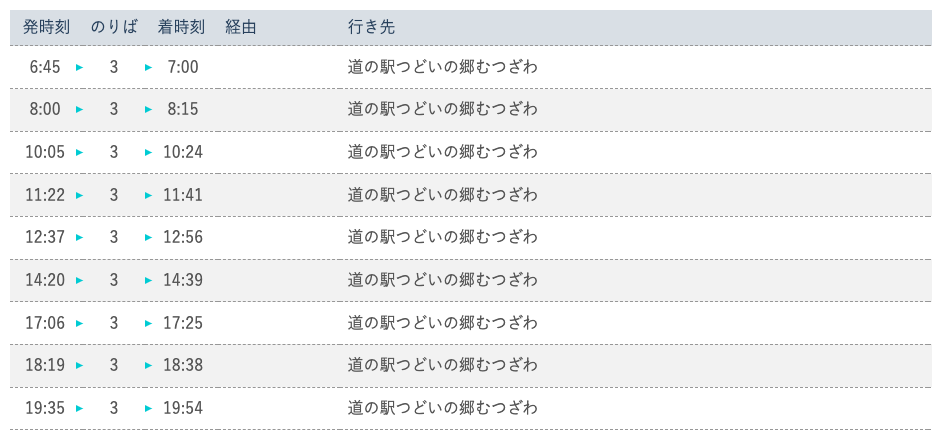Click the cyan arrow before 8:15 arrival
Image resolution: width=932 pixels, height=444 pixels.
point(149,110)
